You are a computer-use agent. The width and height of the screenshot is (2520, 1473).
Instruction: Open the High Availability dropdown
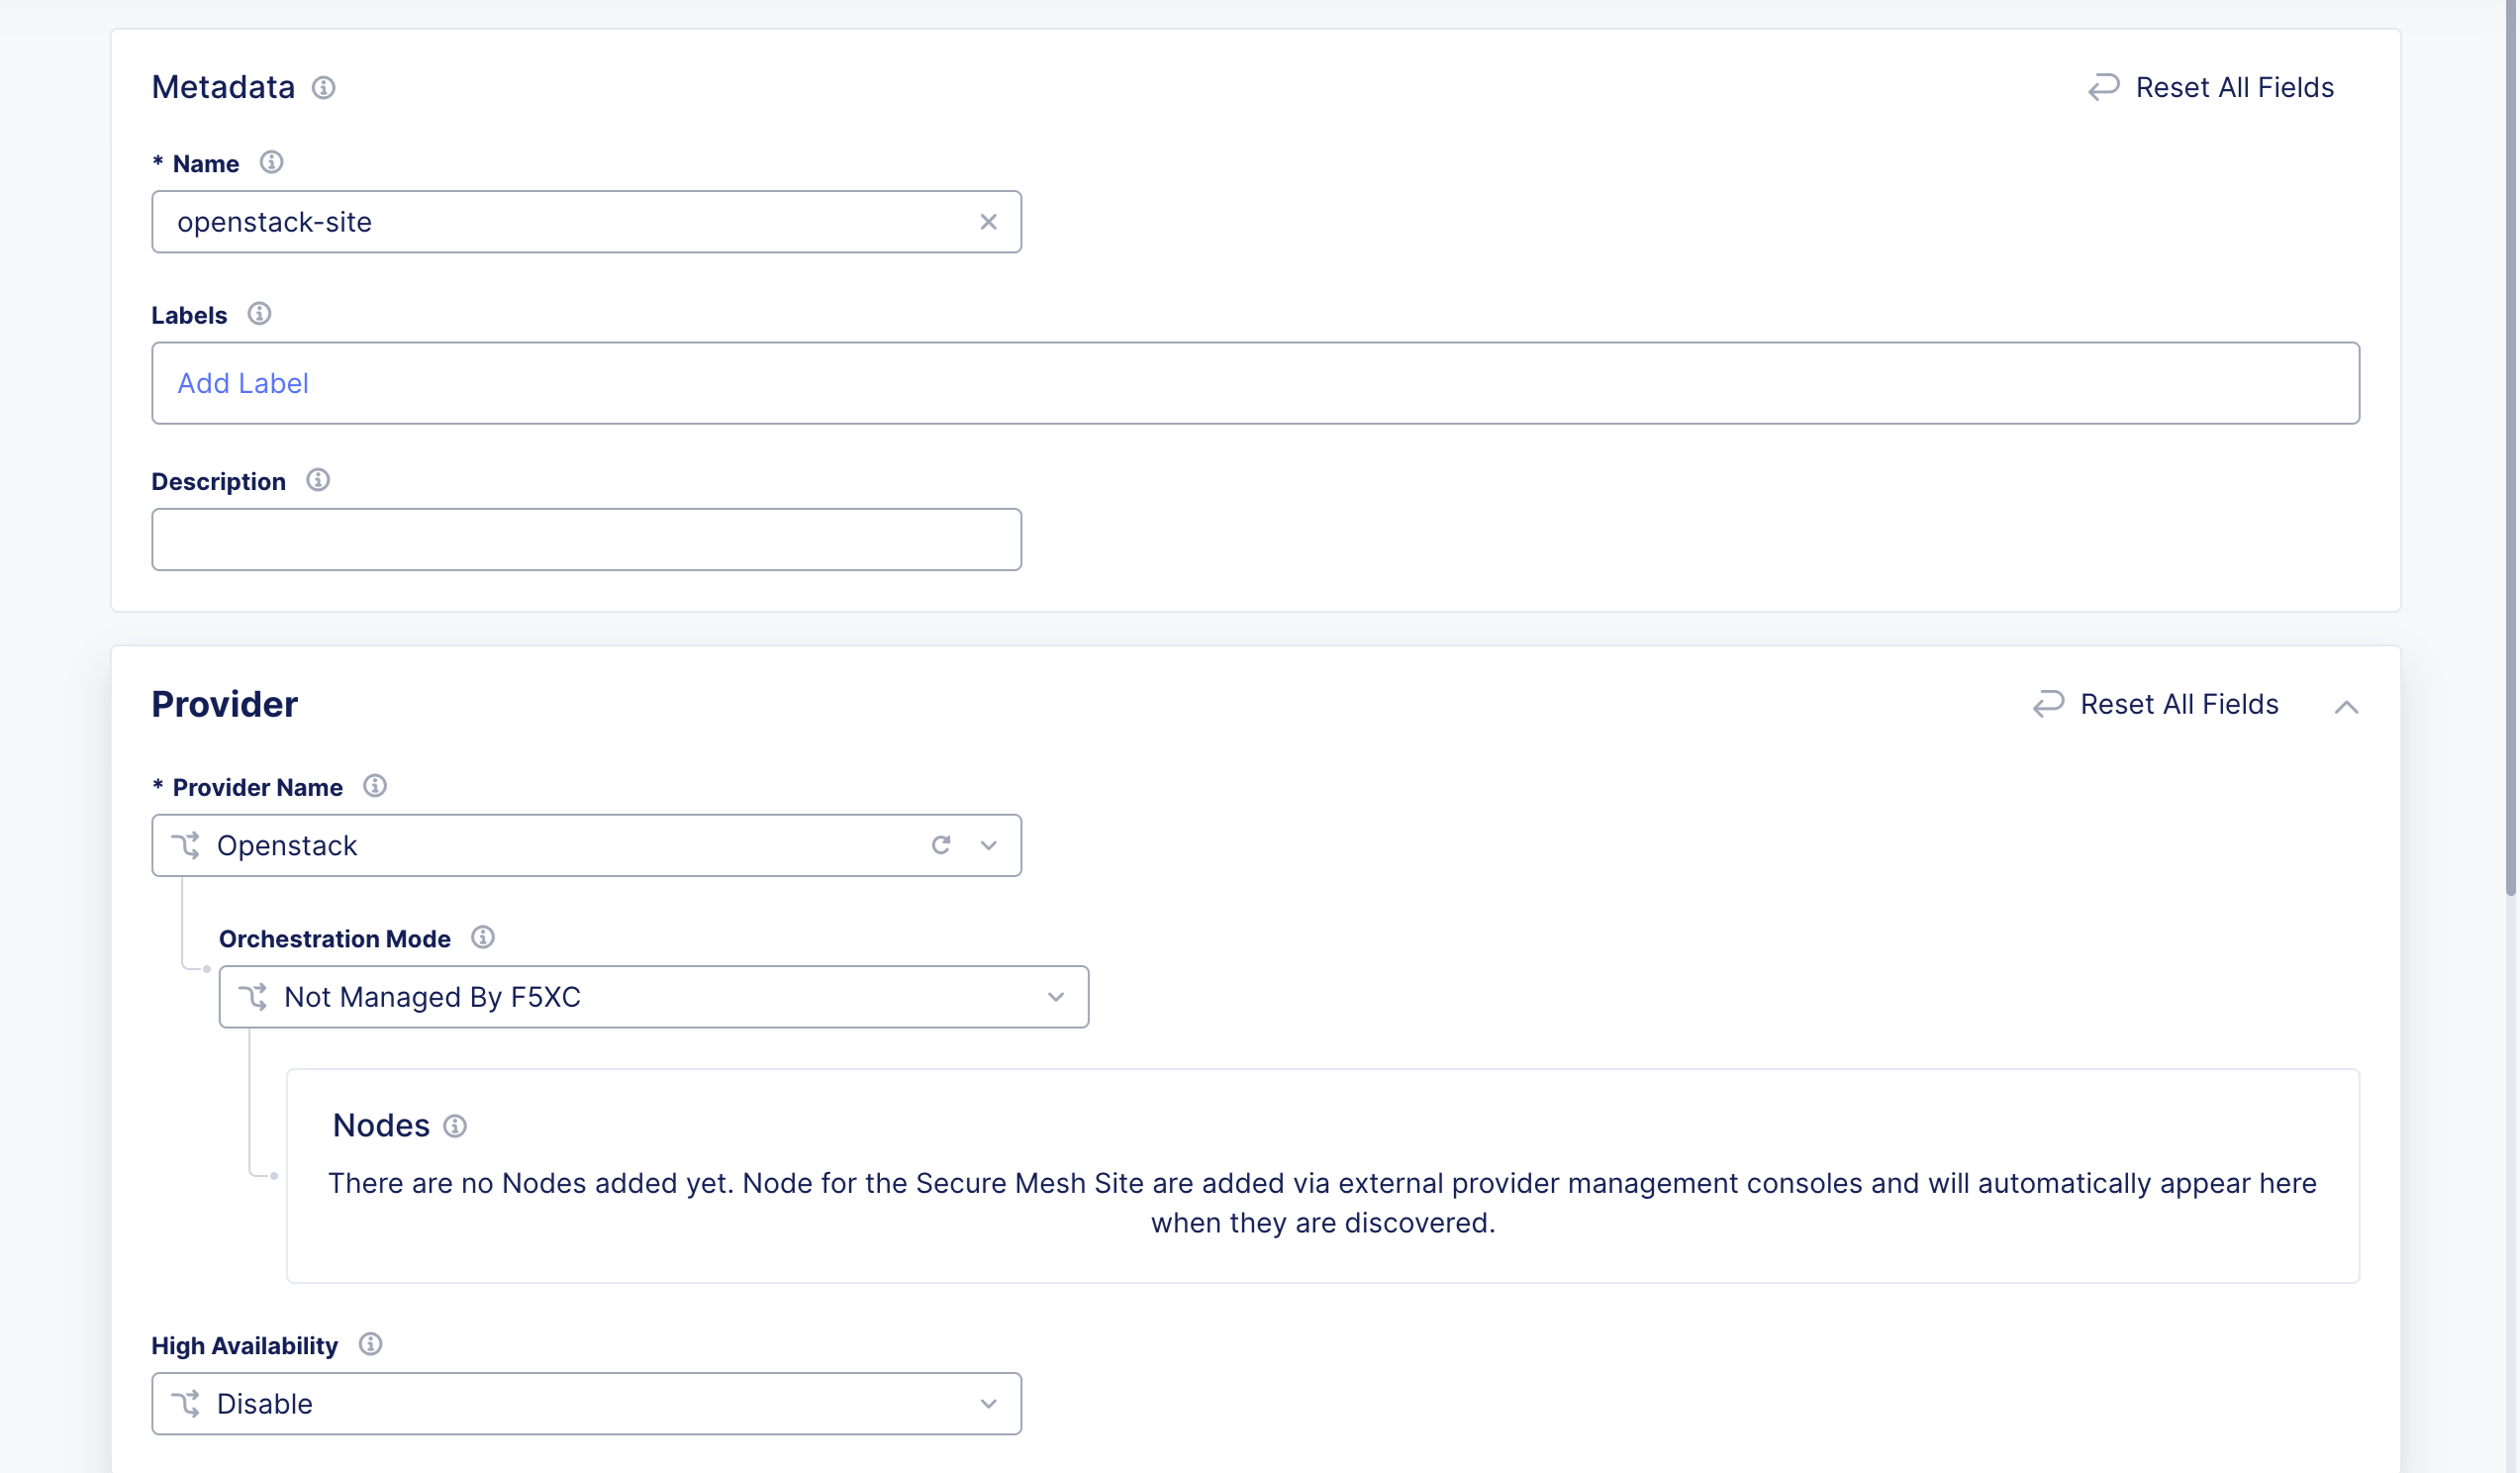989,1404
